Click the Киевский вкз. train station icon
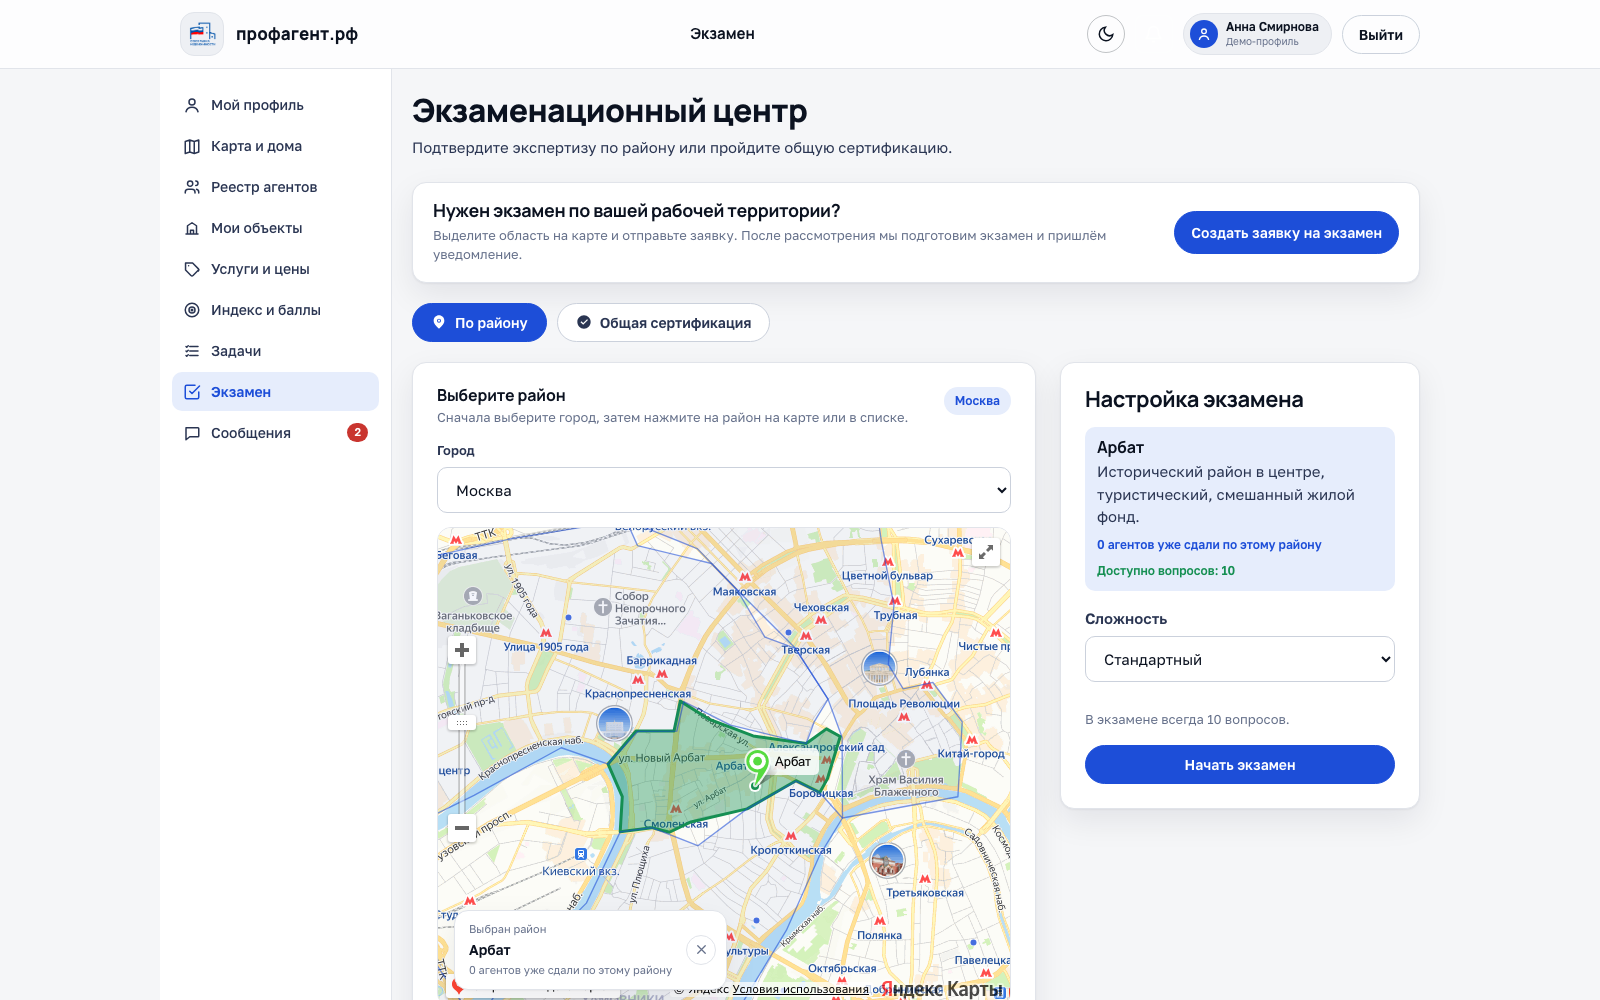Screen dimensions: 1600x1000 click(581, 854)
